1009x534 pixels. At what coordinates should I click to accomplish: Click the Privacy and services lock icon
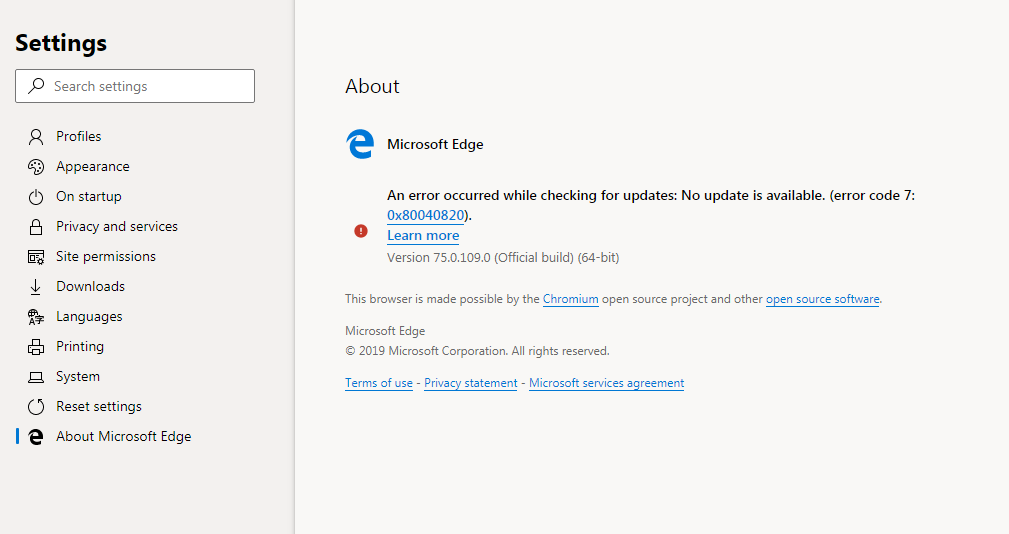(x=36, y=226)
